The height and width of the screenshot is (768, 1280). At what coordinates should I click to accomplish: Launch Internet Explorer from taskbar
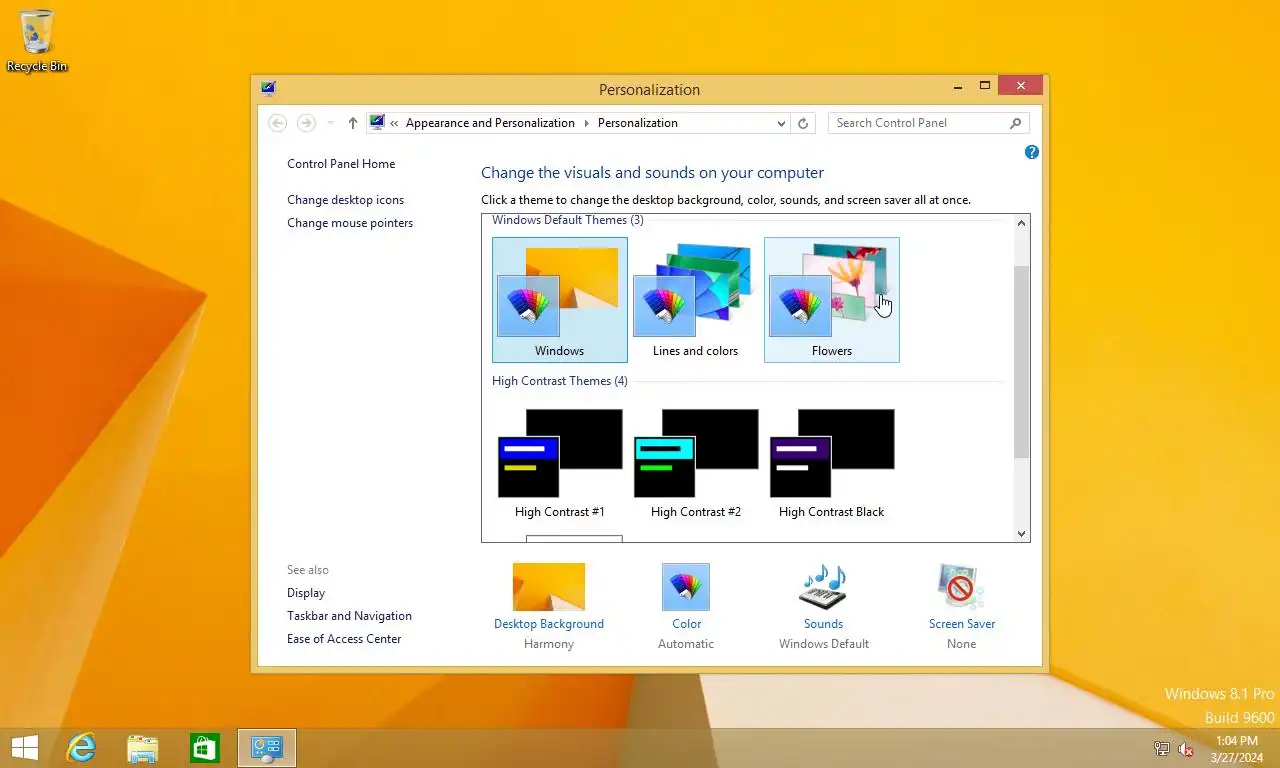coord(81,748)
